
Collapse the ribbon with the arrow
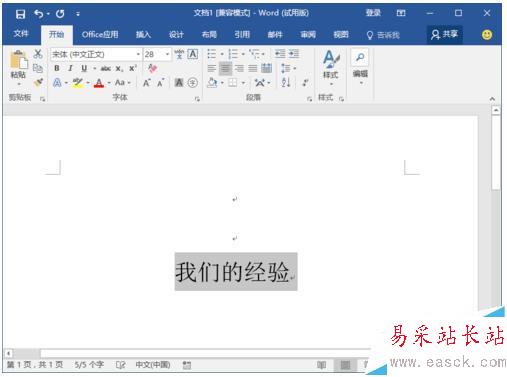[492, 99]
